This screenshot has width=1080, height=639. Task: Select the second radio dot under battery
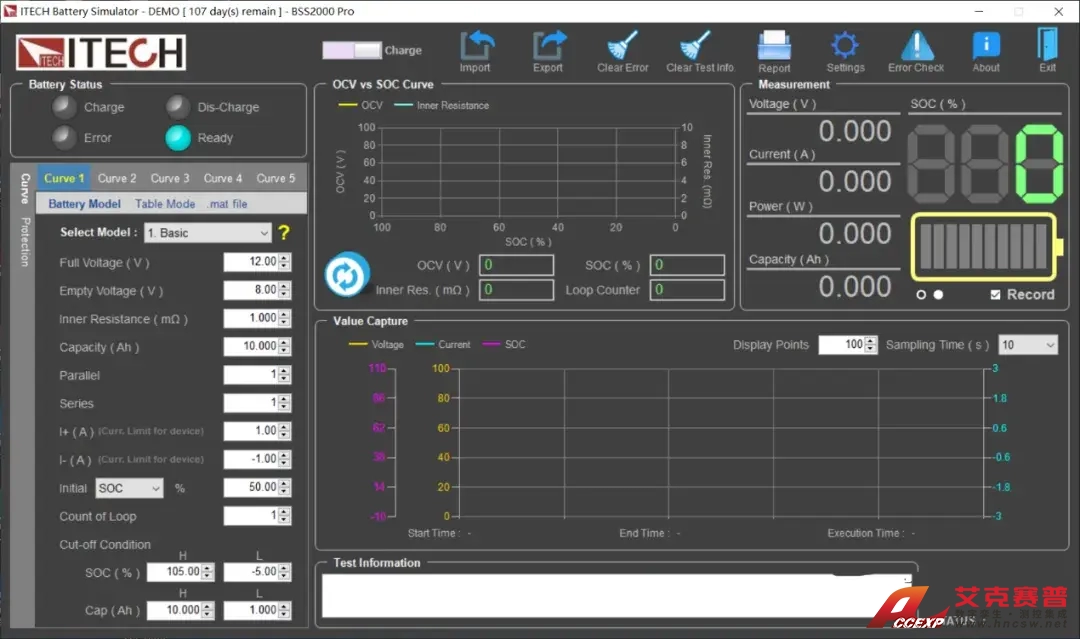click(x=938, y=295)
